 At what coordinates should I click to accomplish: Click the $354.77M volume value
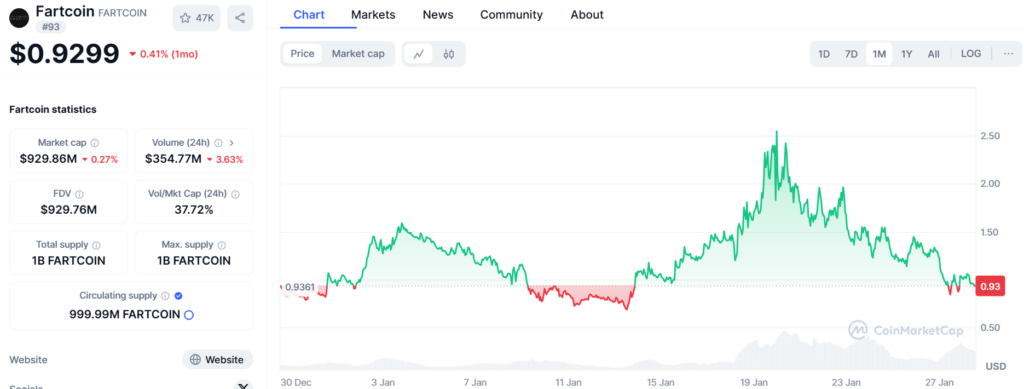pyautogui.click(x=173, y=159)
